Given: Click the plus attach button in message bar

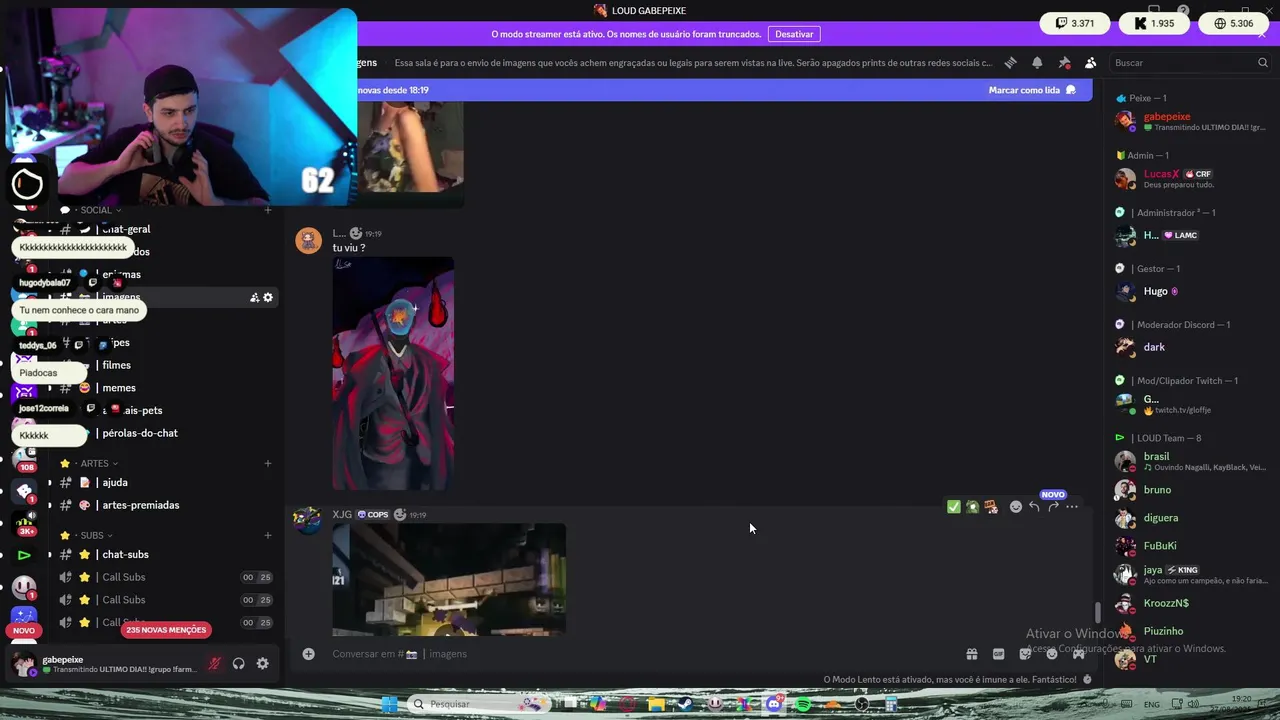Looking at the screenshot, I should point(309,654).
